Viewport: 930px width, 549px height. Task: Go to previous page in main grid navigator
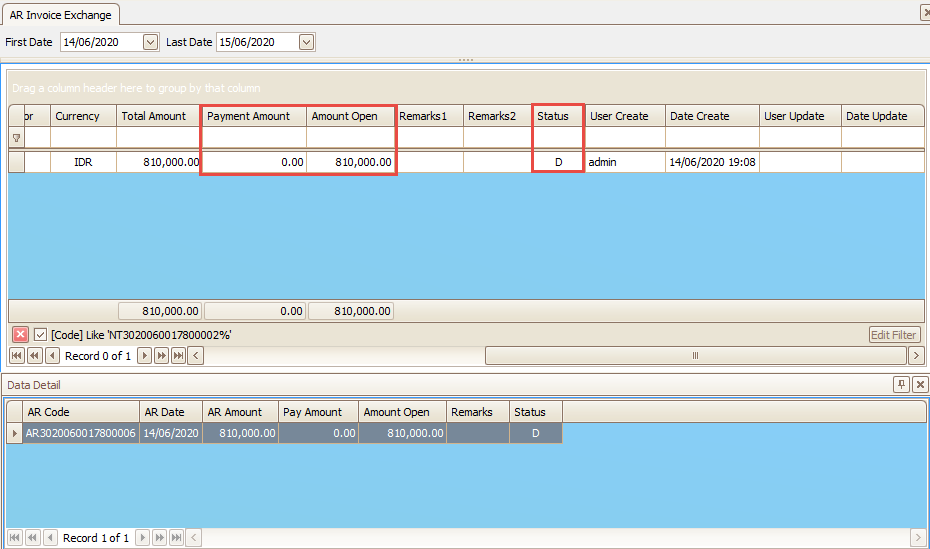[35, 356]
